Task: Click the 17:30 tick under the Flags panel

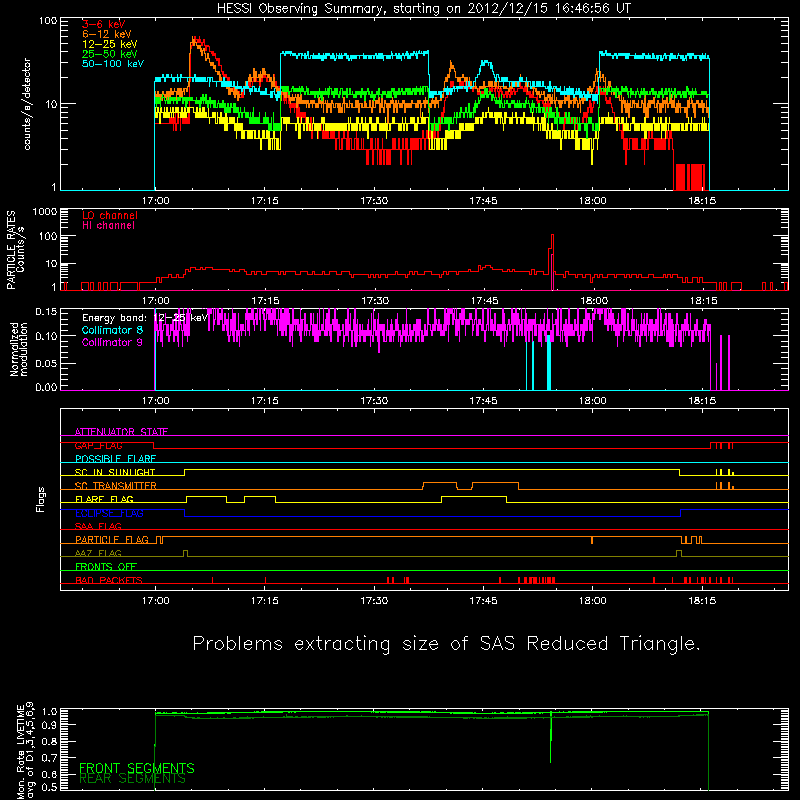Action: [374, 601]
